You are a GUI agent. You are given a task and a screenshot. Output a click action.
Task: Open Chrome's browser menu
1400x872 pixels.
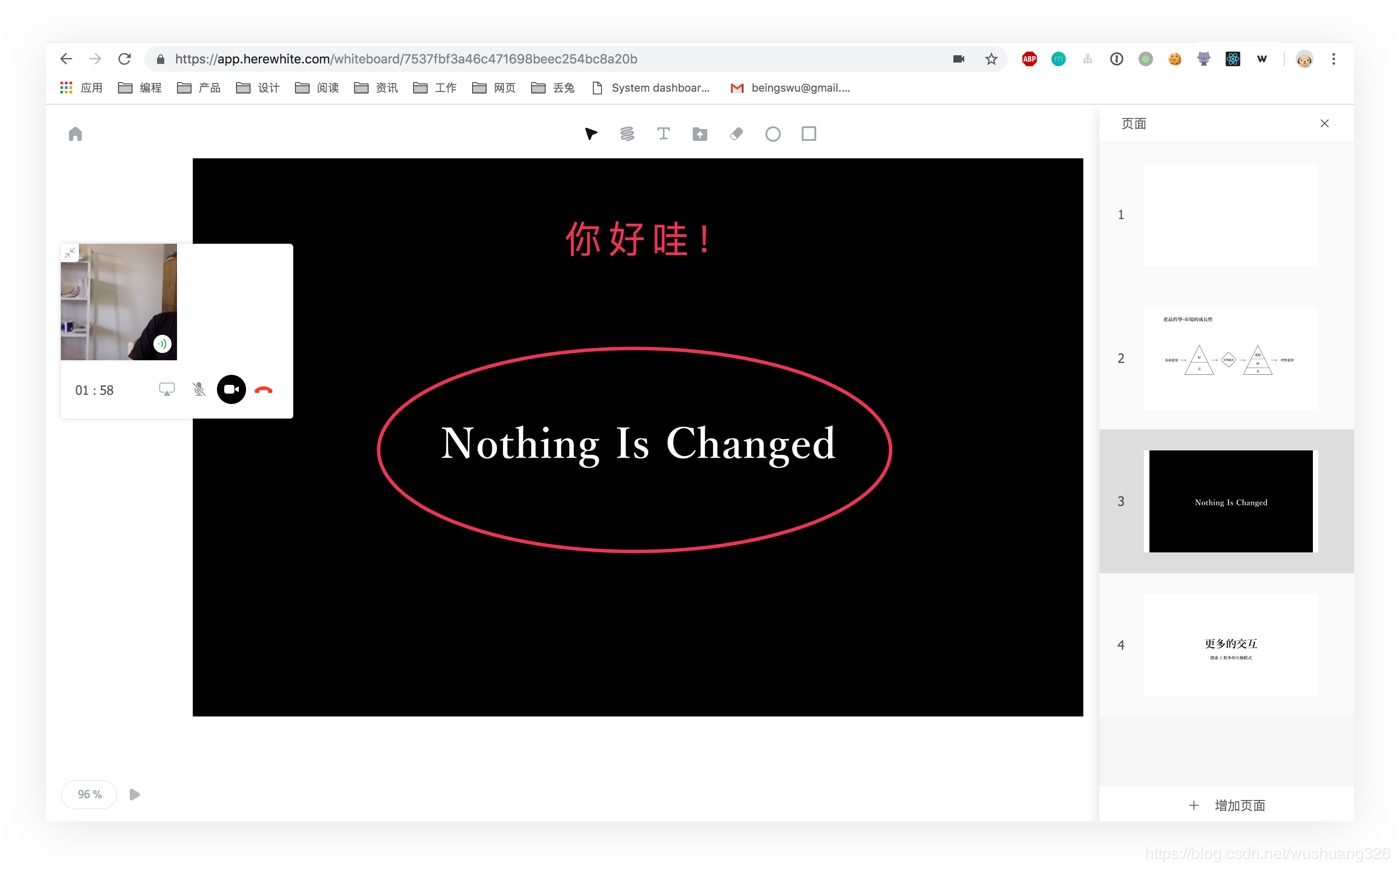(1333, 59)
